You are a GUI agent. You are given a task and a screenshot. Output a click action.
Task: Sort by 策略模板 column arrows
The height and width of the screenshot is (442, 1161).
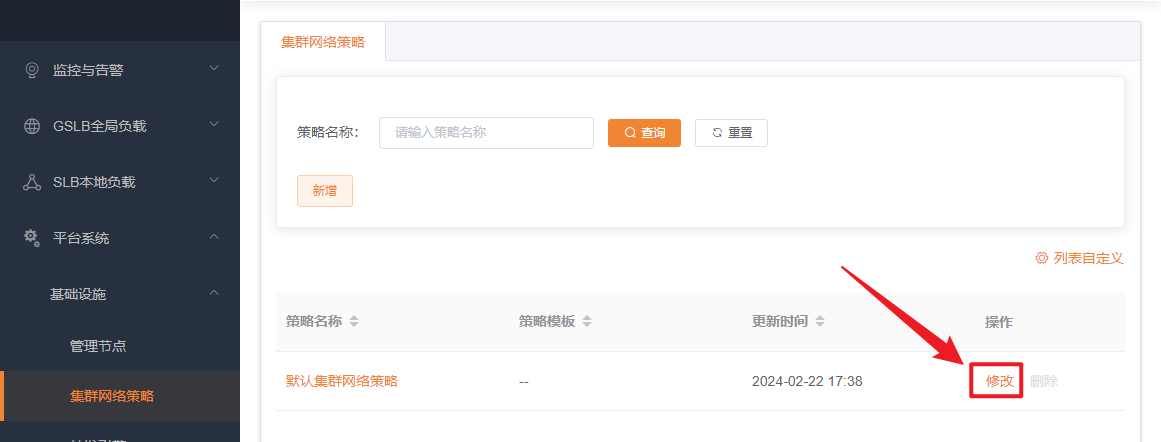(587, 322)
